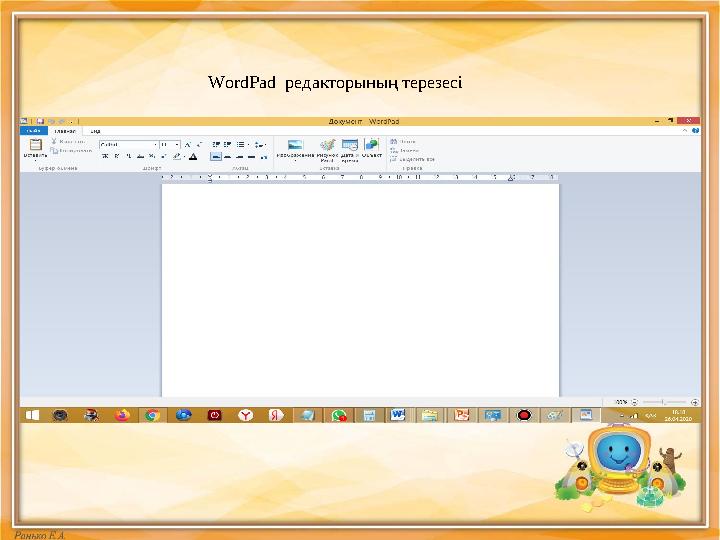Click the zoom slider track
This screenshot has width=720, height=540.
pos(664,402)
